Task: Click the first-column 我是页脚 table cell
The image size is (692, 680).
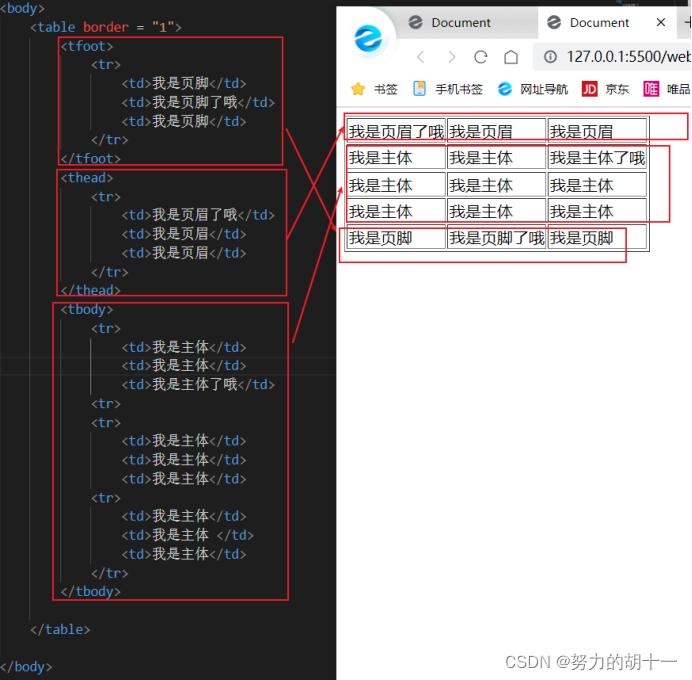Action: click(396, 238)
